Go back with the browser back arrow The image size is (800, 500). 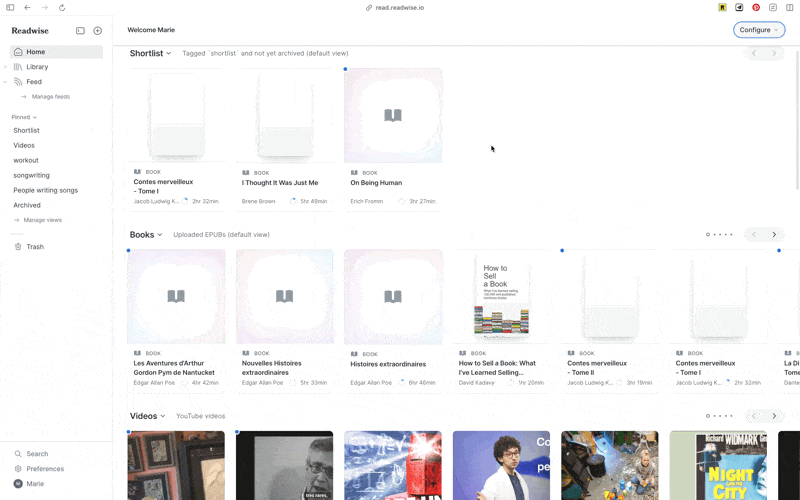(28, 8)
